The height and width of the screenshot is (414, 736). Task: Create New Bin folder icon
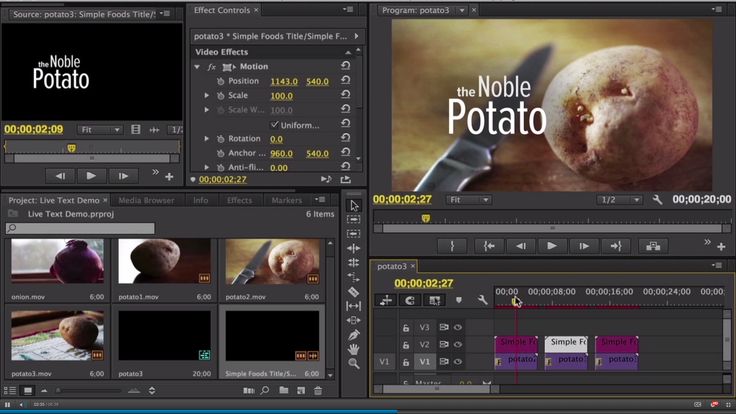click(x=284, y=390)
